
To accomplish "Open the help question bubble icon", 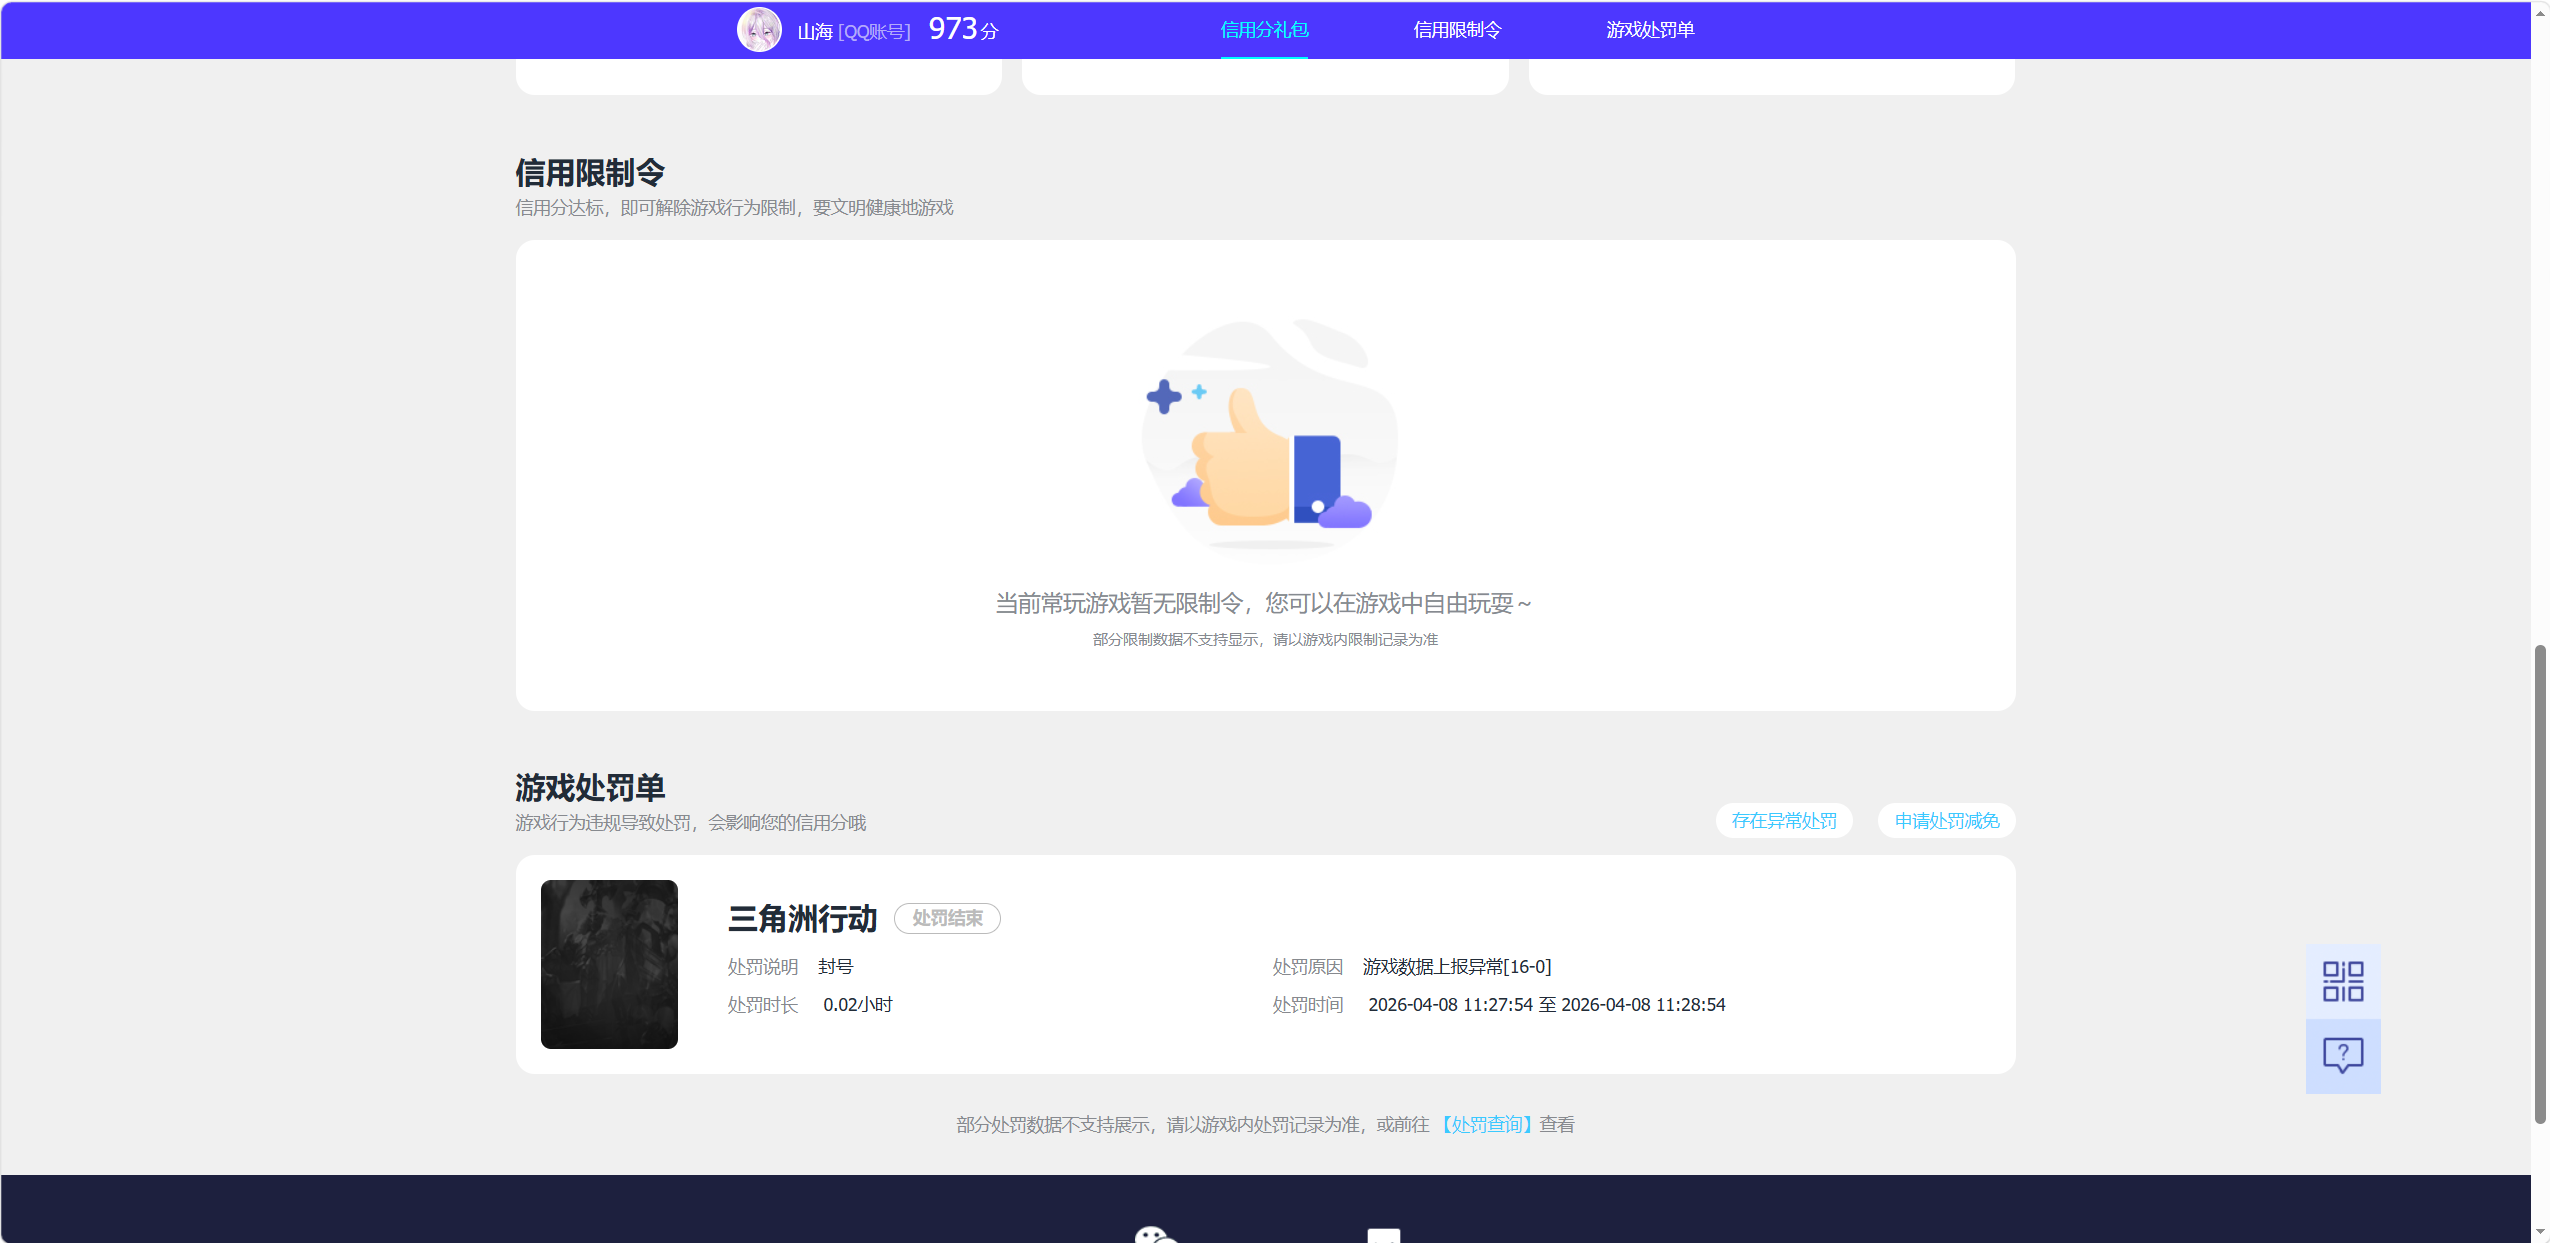I will pos(2342,1056).
